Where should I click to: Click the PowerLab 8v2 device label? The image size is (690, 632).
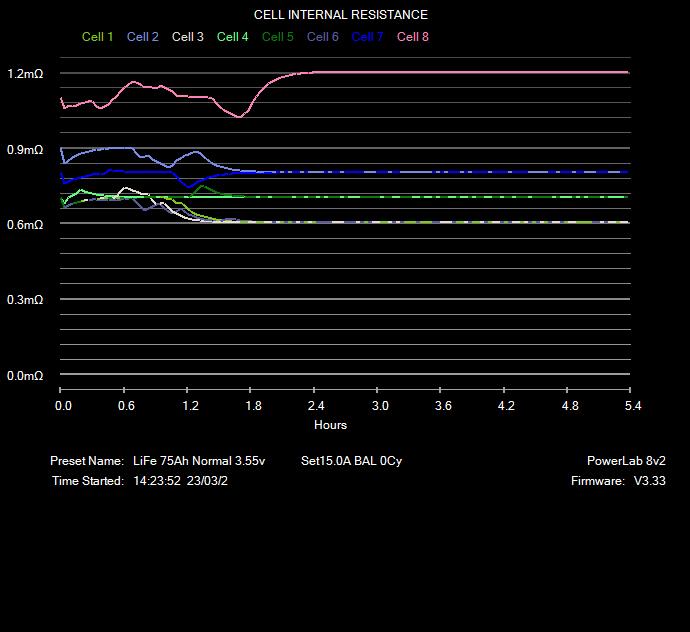click(x=626, y=461)
